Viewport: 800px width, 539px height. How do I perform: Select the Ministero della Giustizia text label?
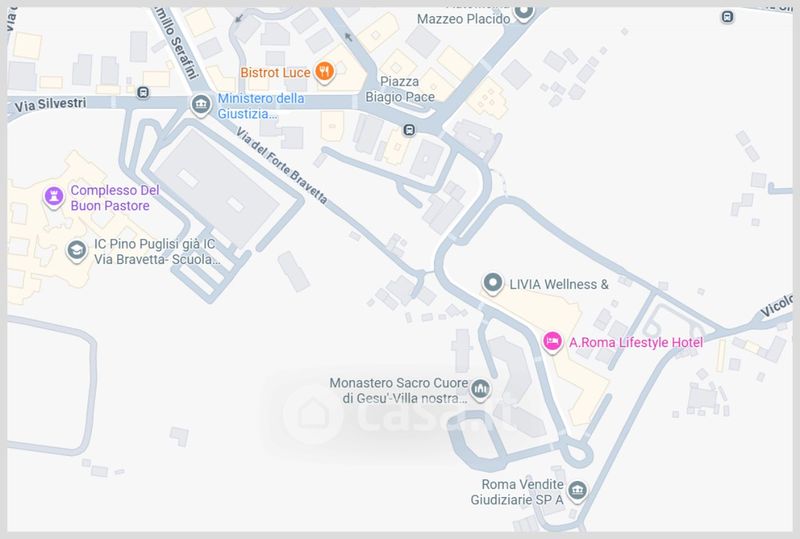click(261, 106)
